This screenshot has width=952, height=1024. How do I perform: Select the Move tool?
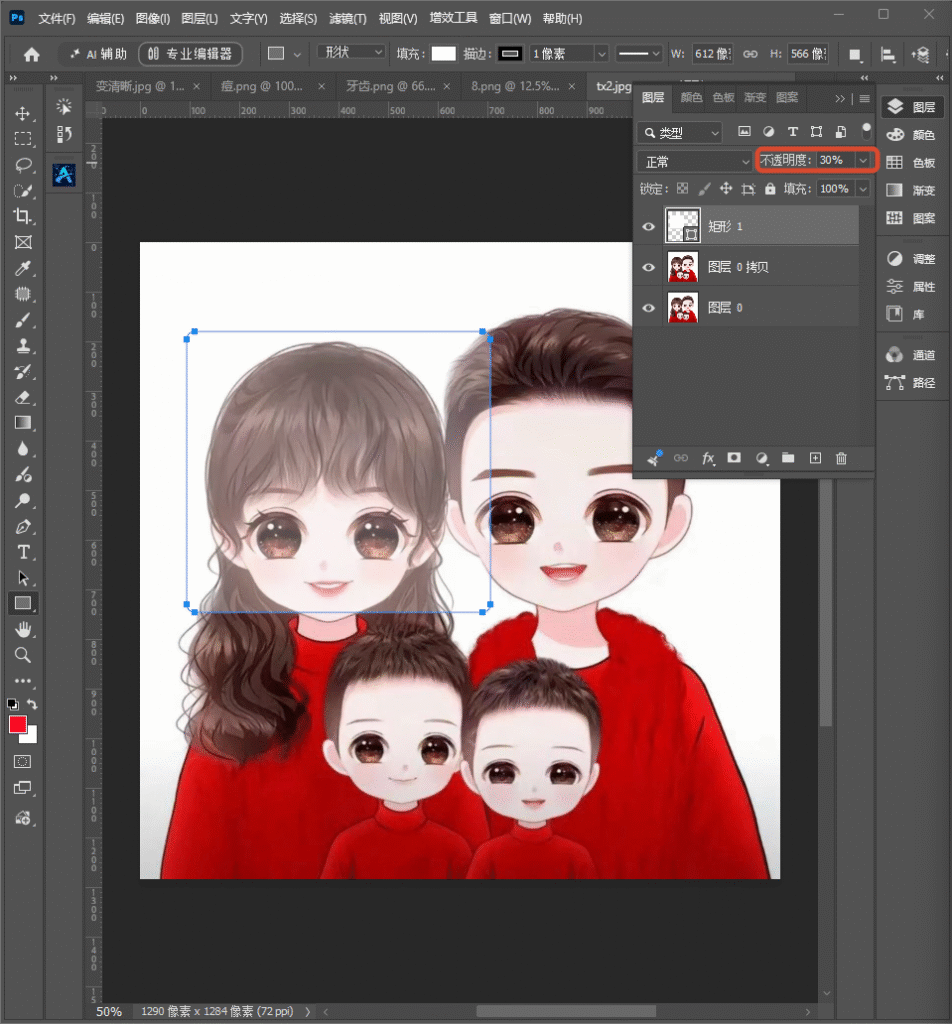(23, 114)
